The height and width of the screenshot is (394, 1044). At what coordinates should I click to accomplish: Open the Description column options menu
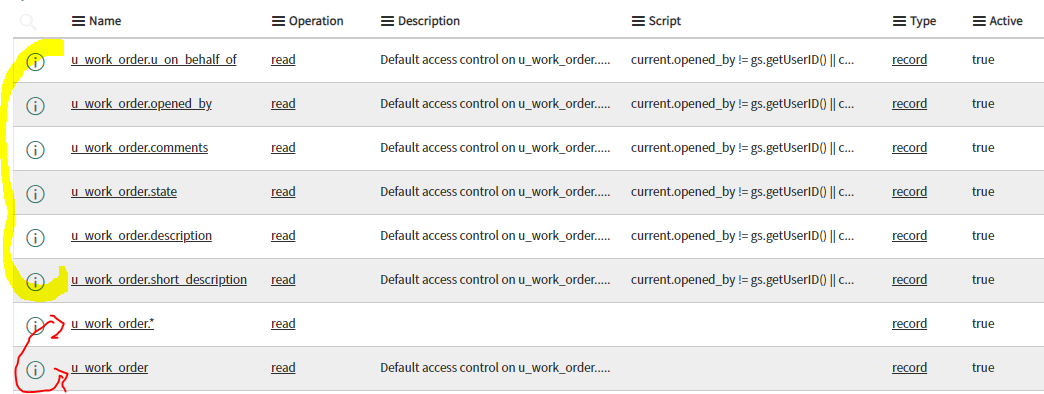pos(388,21)
